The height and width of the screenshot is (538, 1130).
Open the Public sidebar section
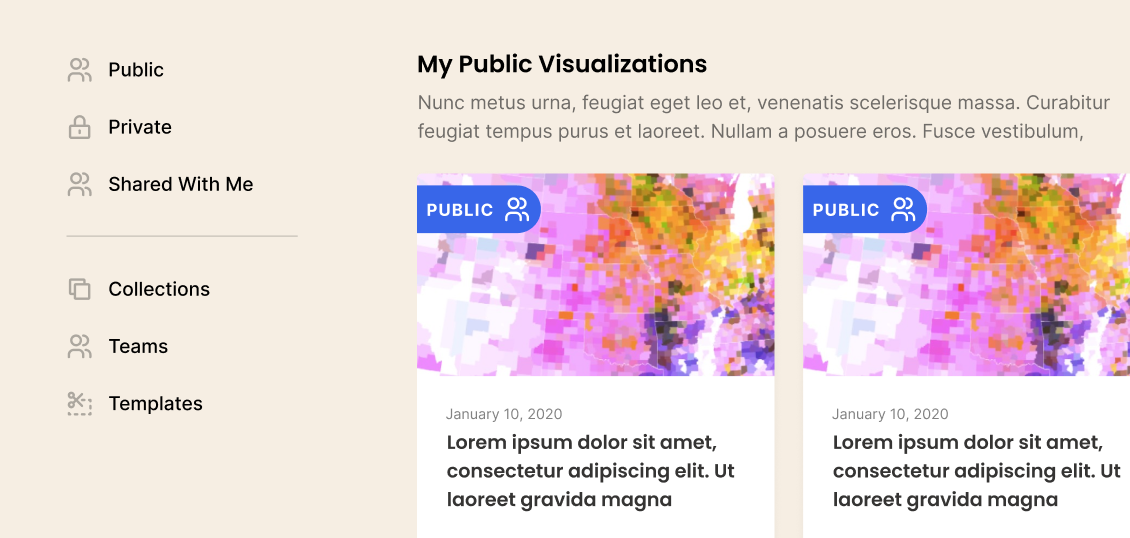(x=136, y=70)
